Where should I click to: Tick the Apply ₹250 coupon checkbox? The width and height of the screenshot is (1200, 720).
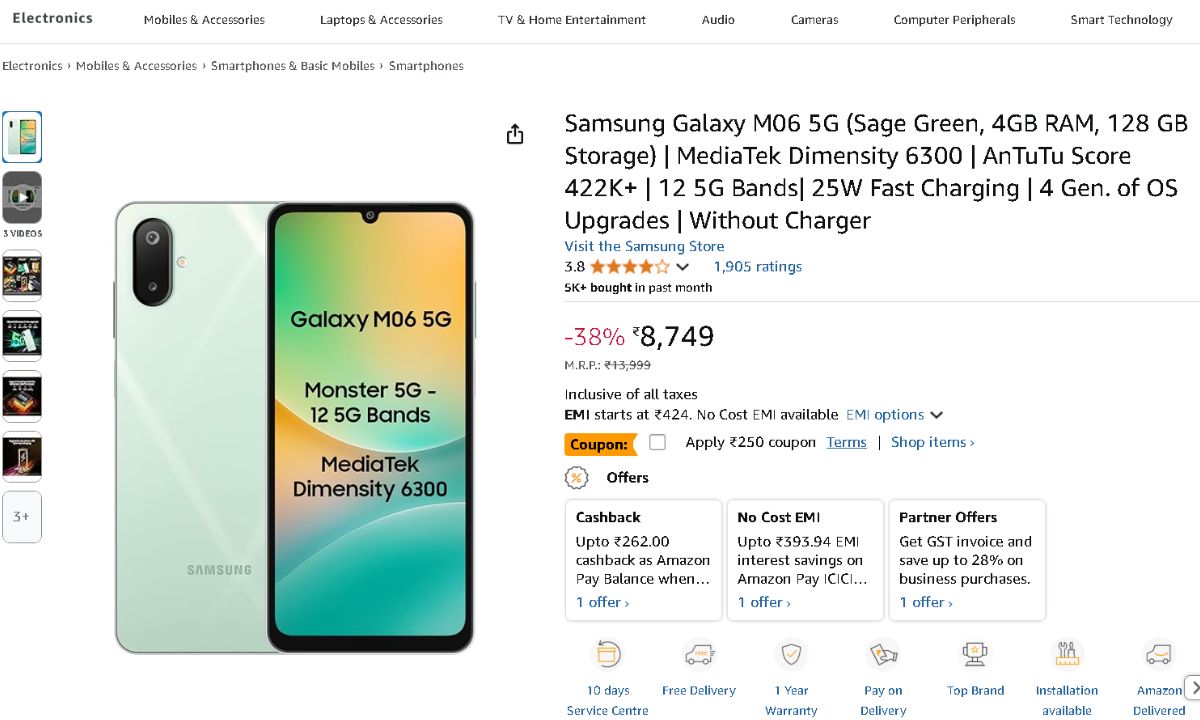click(657, 442)
